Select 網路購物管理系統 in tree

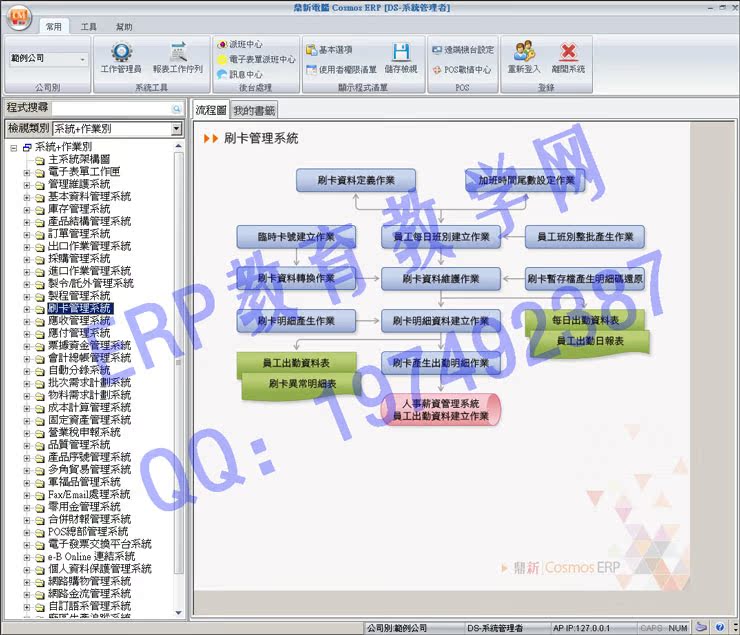point(89,582)
